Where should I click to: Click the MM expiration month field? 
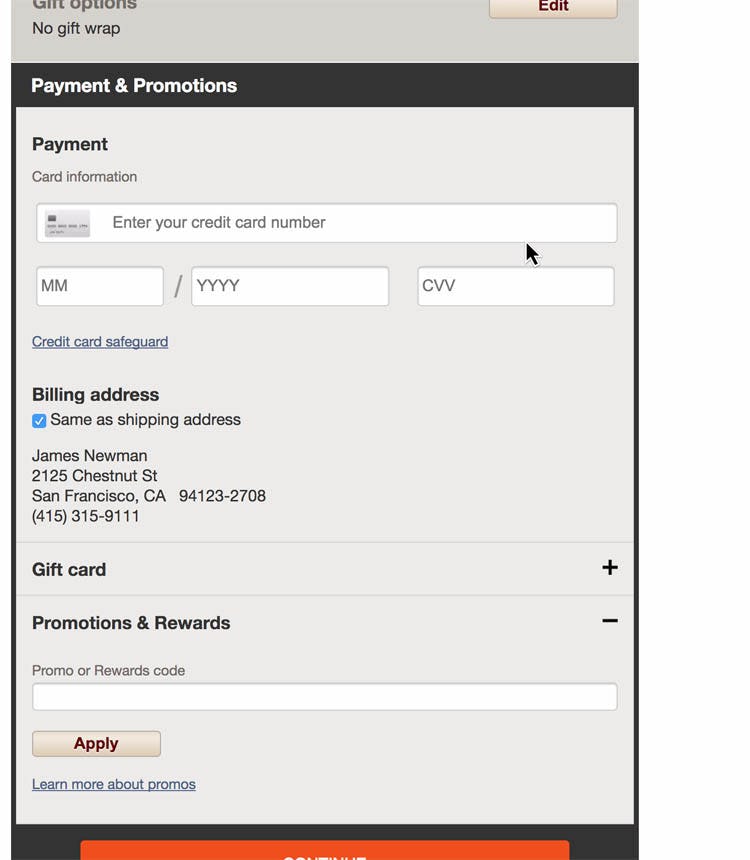(100, 286)
